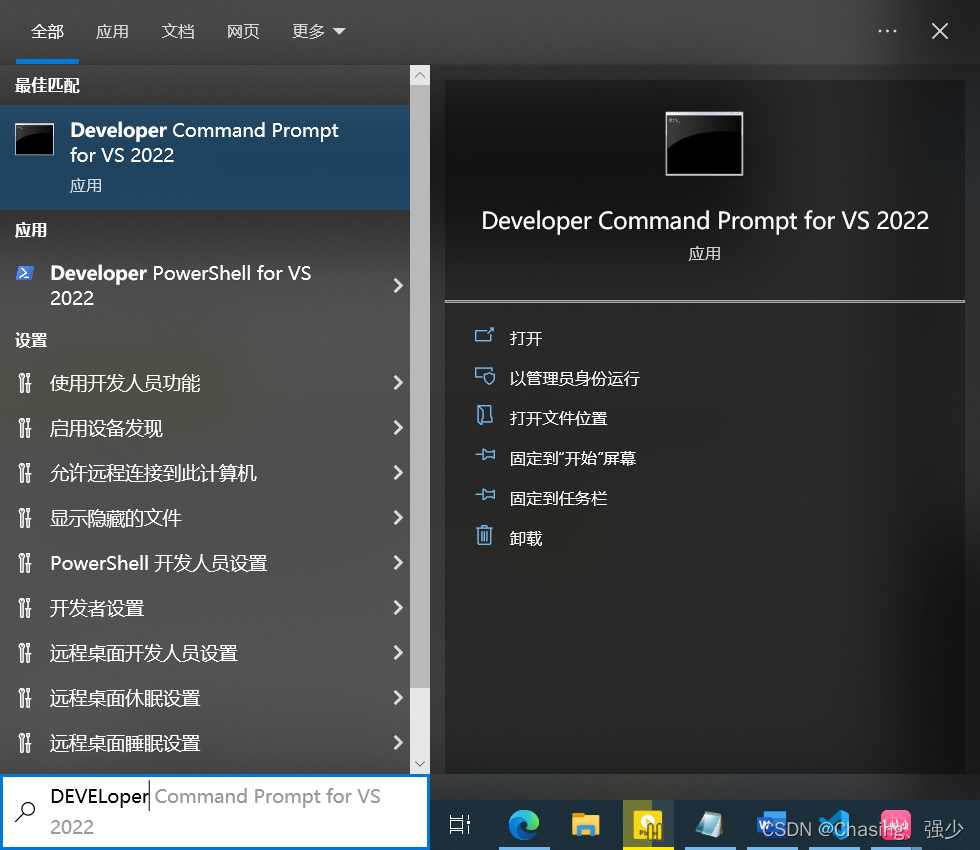The height and width of the screenshot is (850, 980).
Task: Open Task View on the taskbar
Action: (460, 824)
